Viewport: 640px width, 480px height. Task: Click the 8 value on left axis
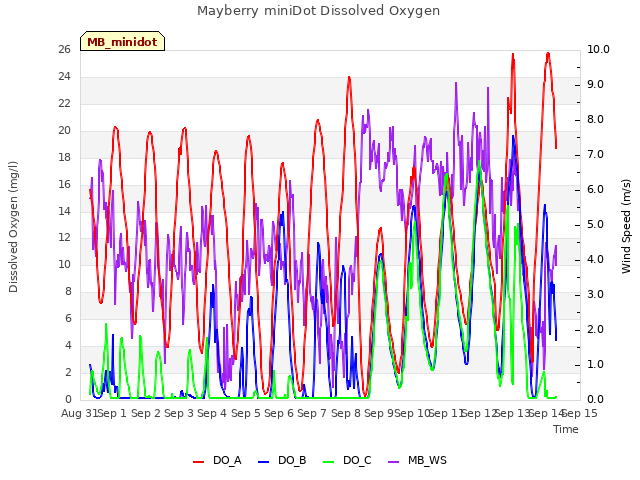coord(68,291)
